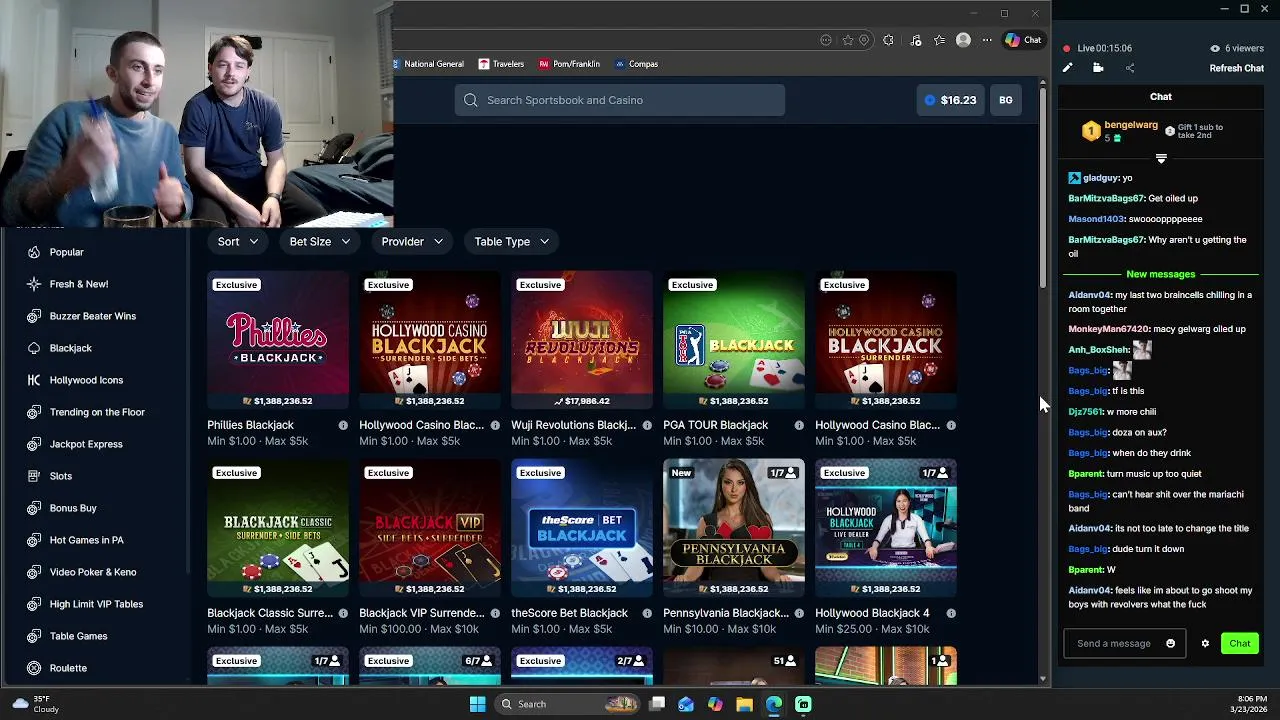
Task: Select Trending on the Floor
Action: [x=97, y=412]
